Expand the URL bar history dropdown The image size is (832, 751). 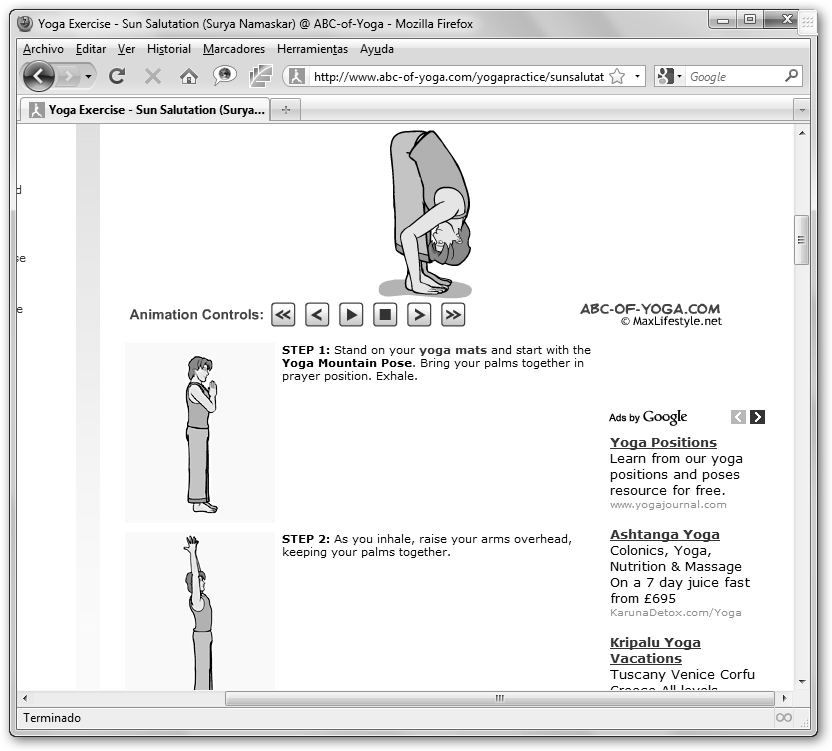tap(637, 76)
